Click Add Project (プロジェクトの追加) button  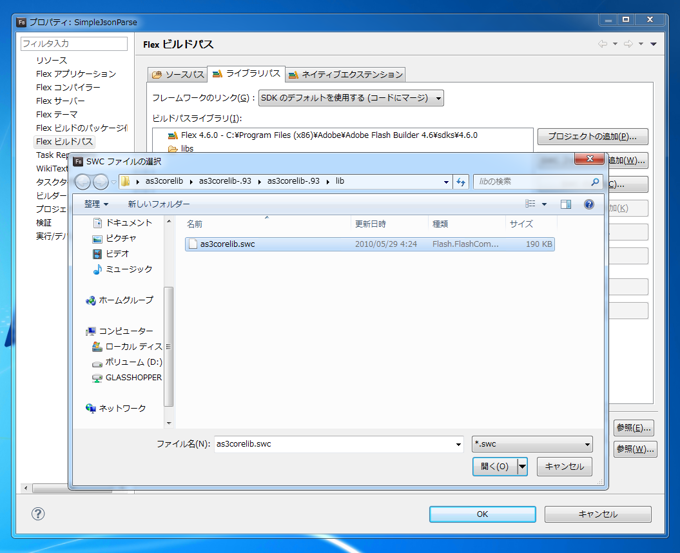(x=593, y=137)
